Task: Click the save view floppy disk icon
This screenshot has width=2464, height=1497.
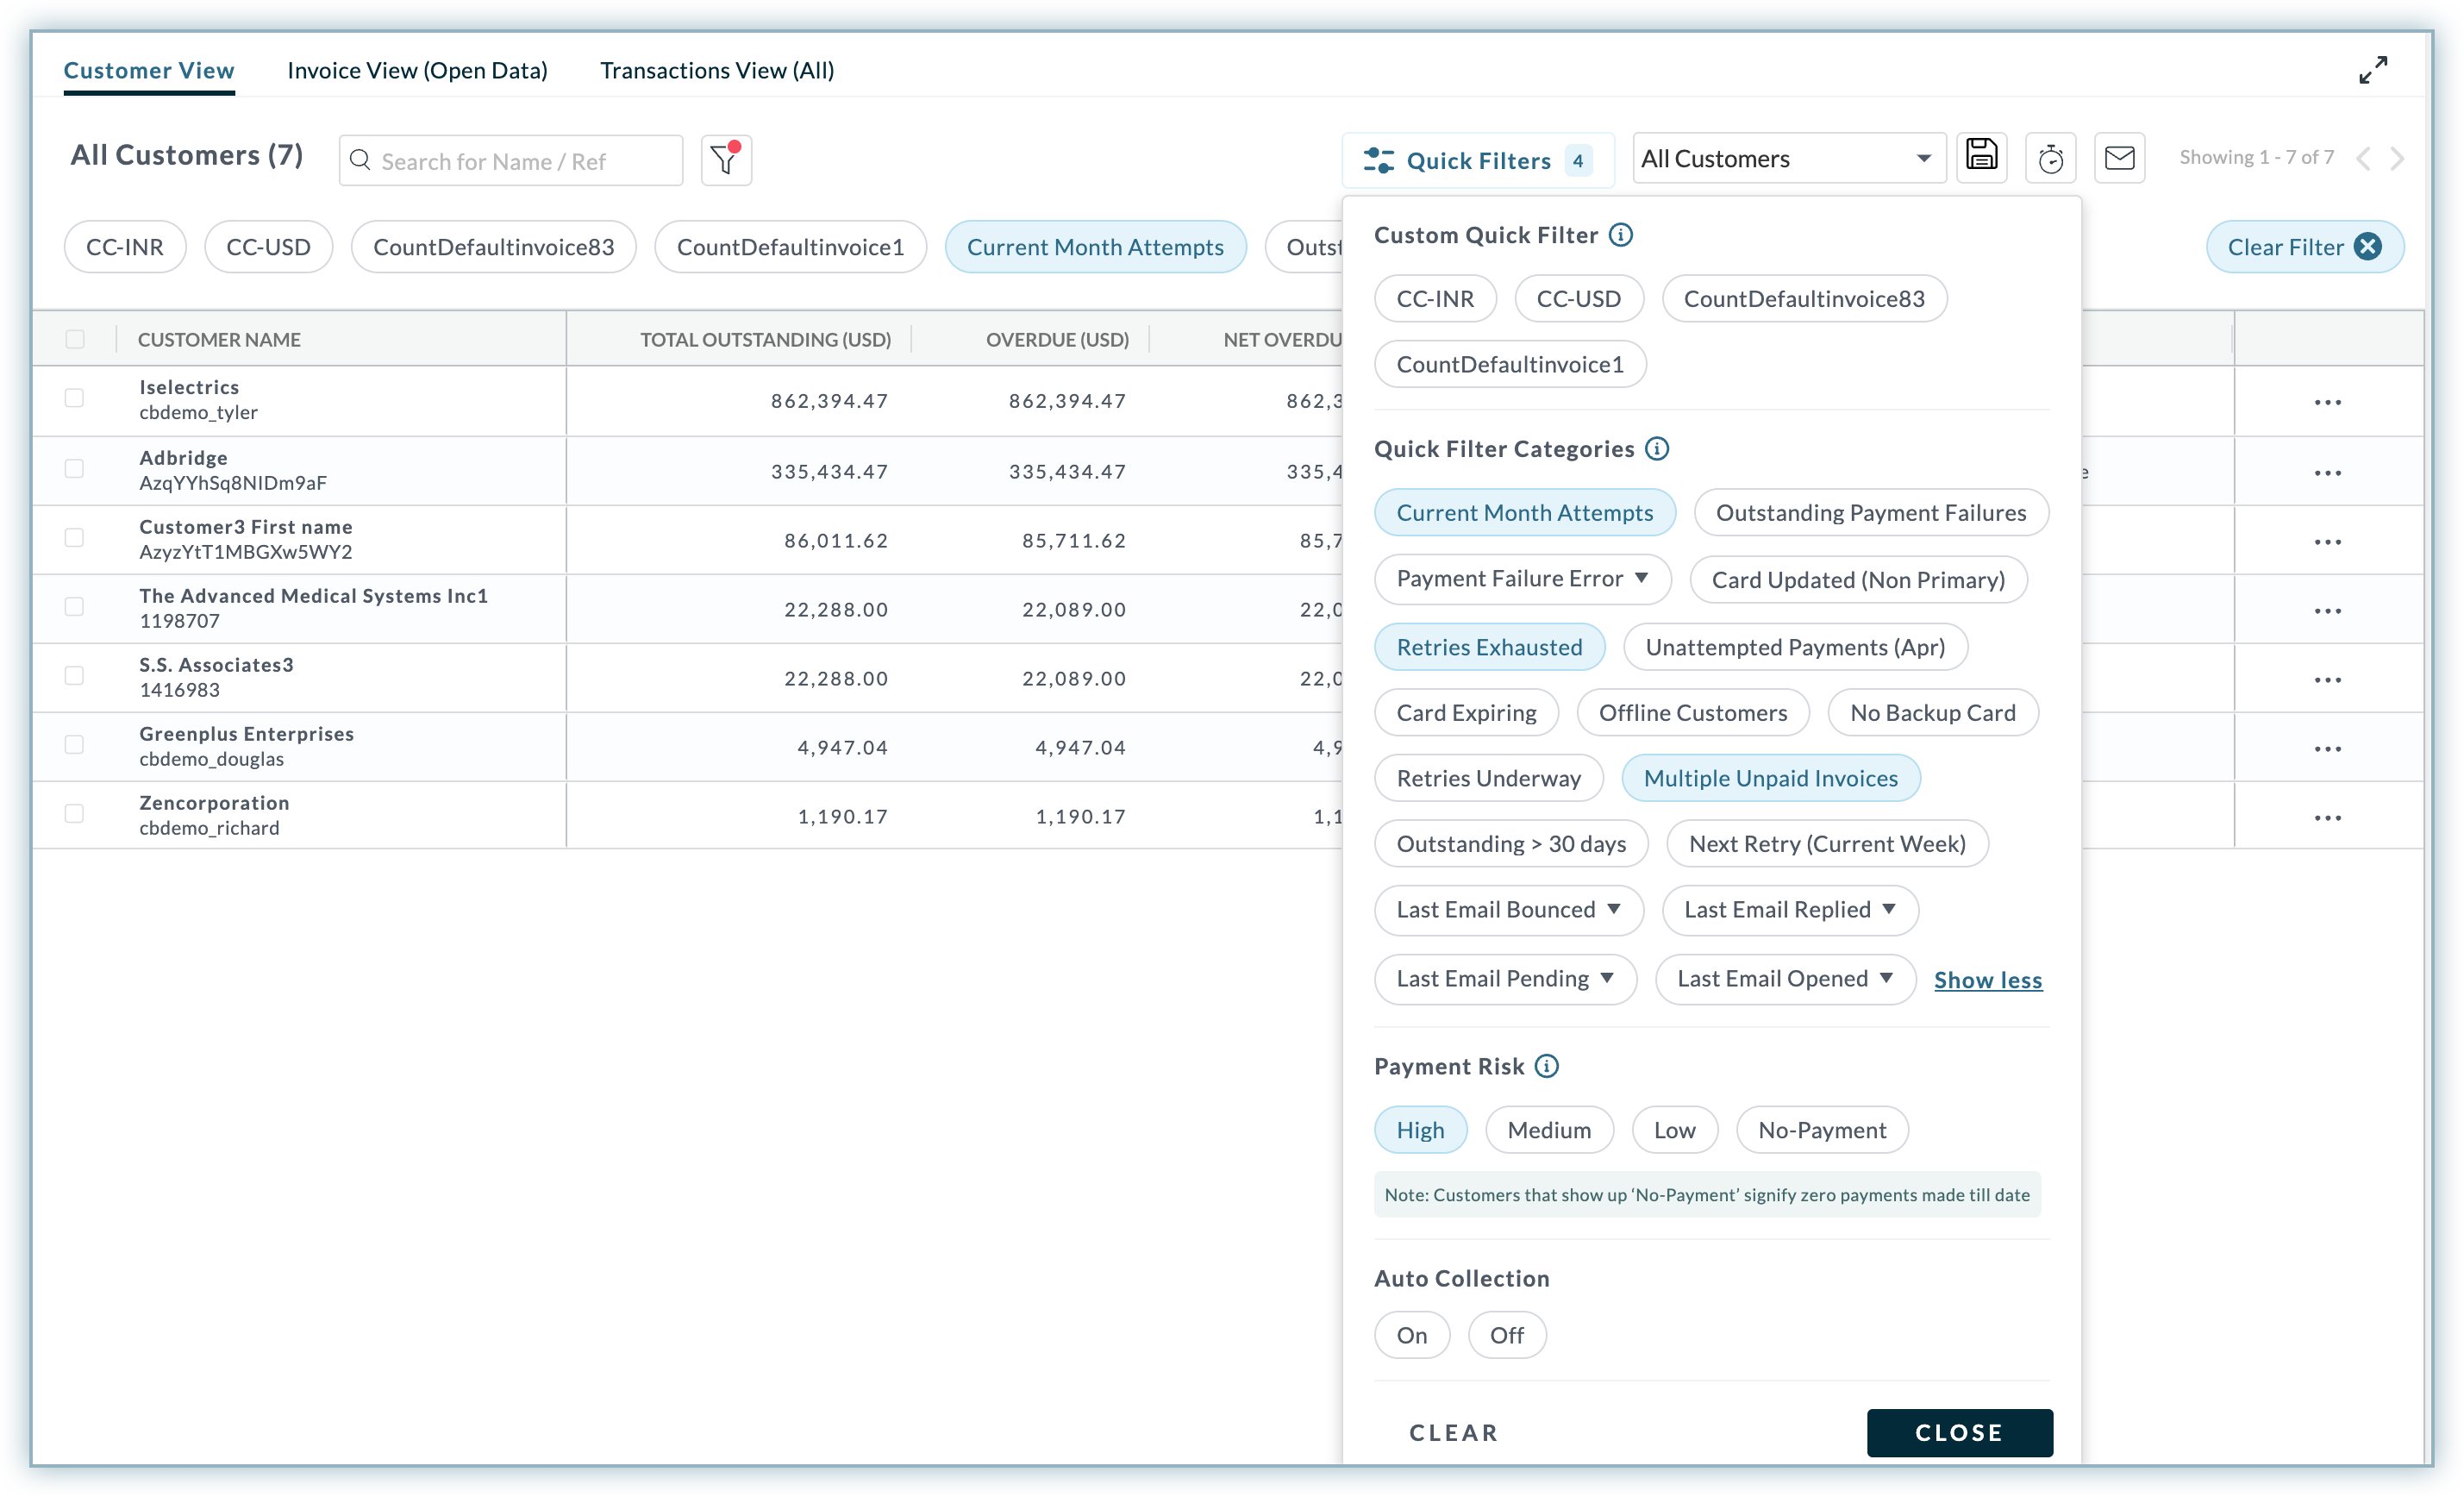Action: tap(1981, 157)
